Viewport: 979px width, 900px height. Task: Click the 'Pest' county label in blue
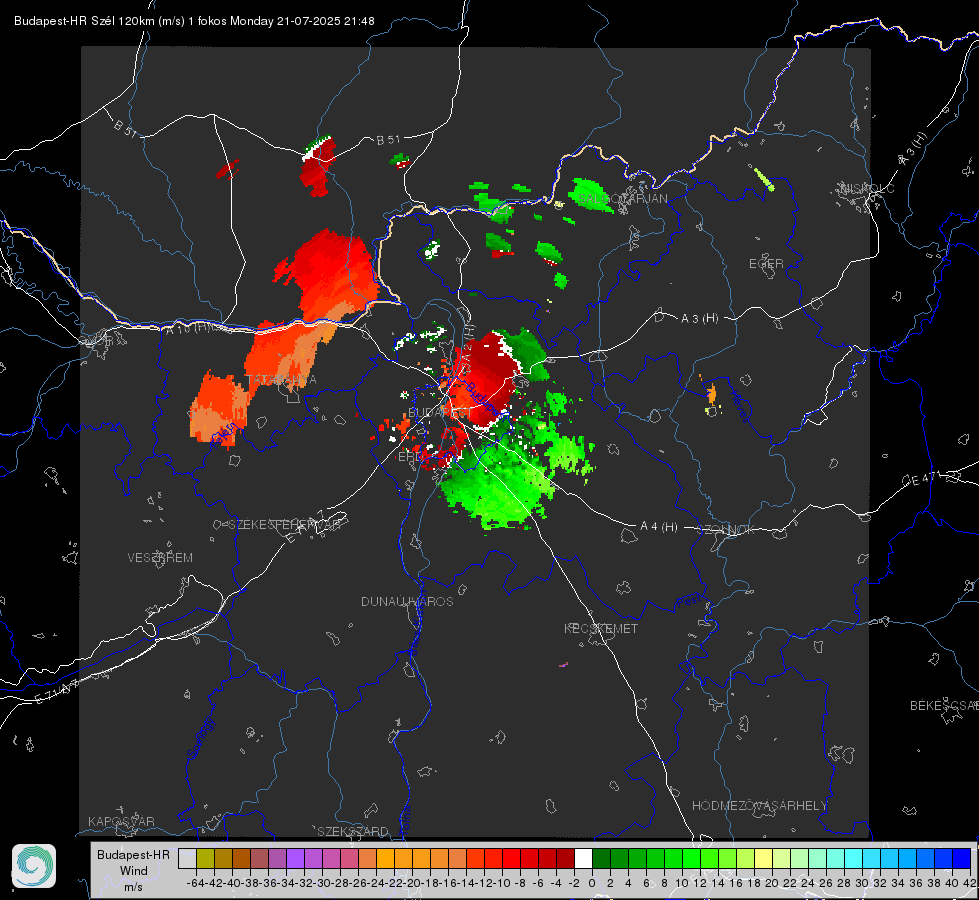point(687,601)
